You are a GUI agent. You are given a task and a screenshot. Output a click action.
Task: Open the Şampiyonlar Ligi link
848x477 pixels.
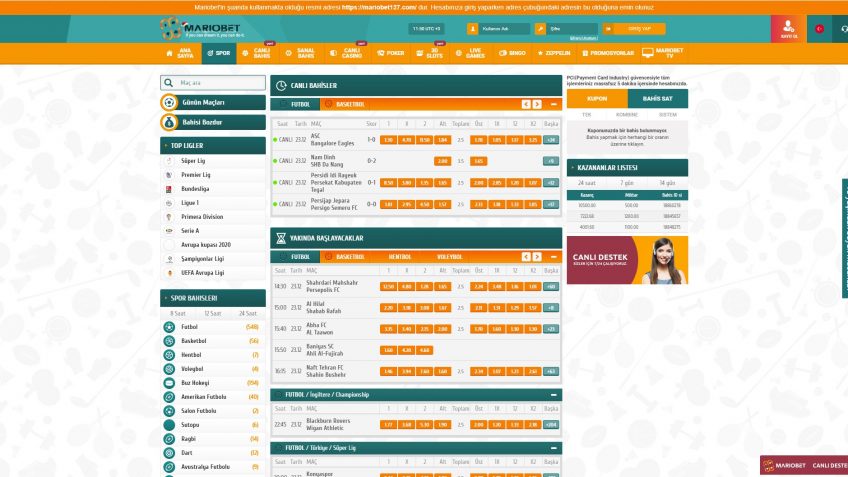pyautogui.click(x=202, y=259)
